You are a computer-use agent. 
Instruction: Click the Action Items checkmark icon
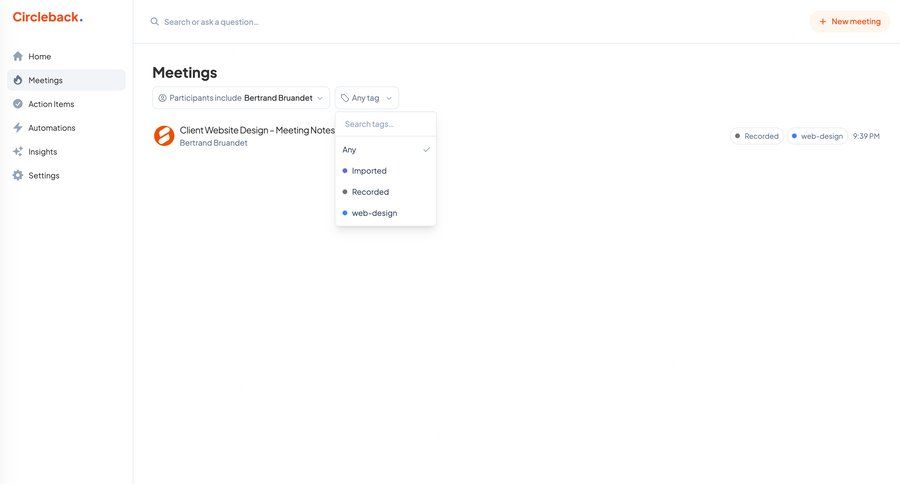[x=18, y=104]
